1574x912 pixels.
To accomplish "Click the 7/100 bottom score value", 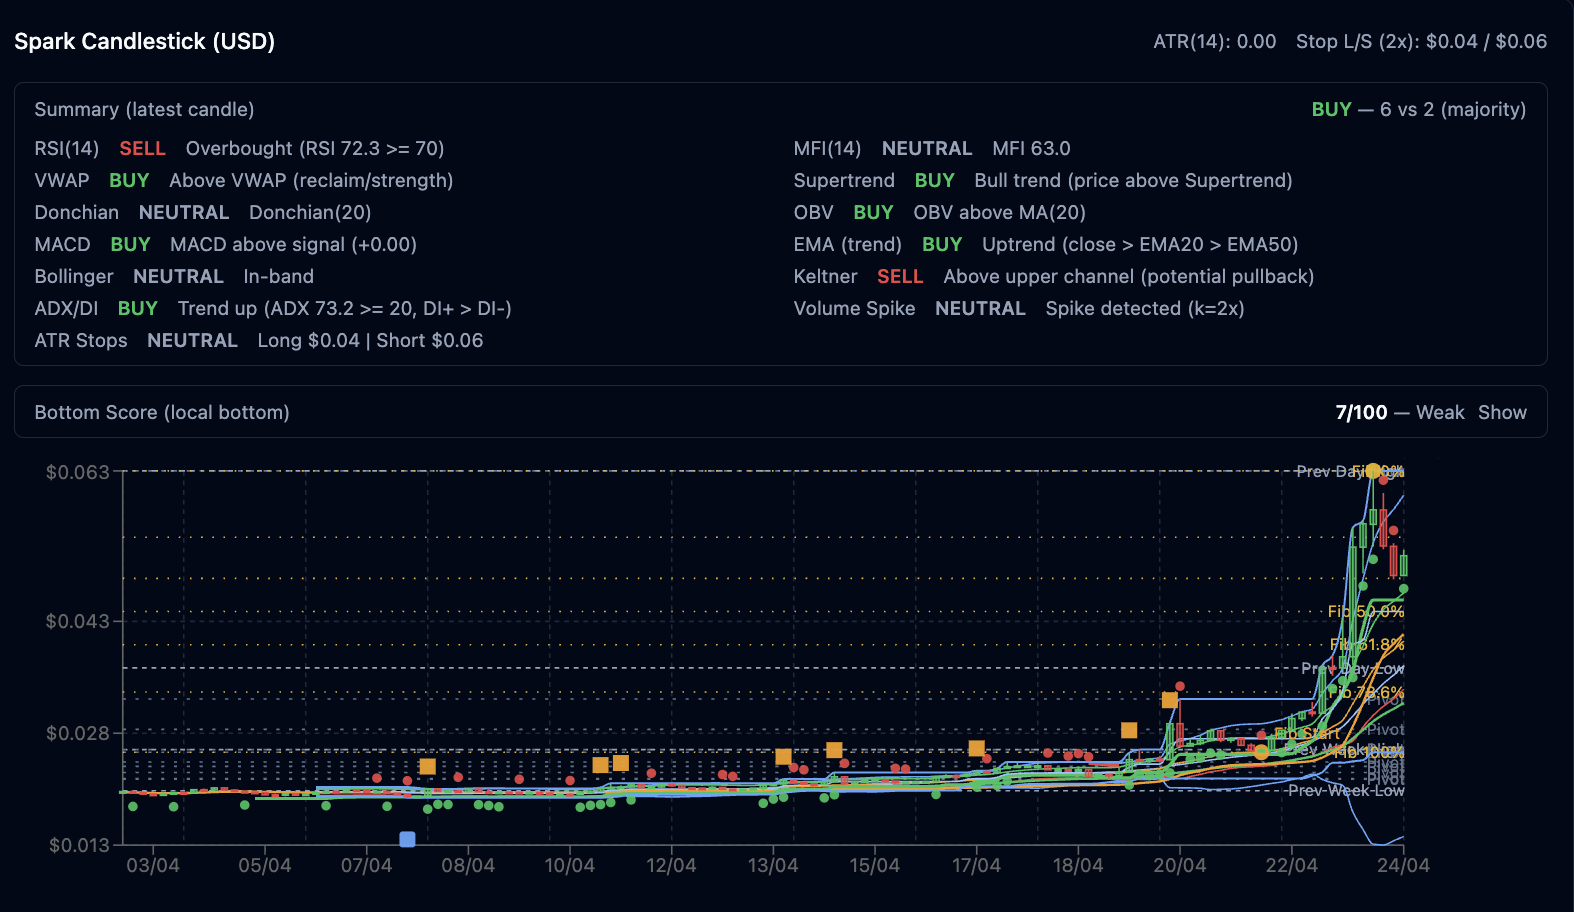I will tap(1361, 412).
